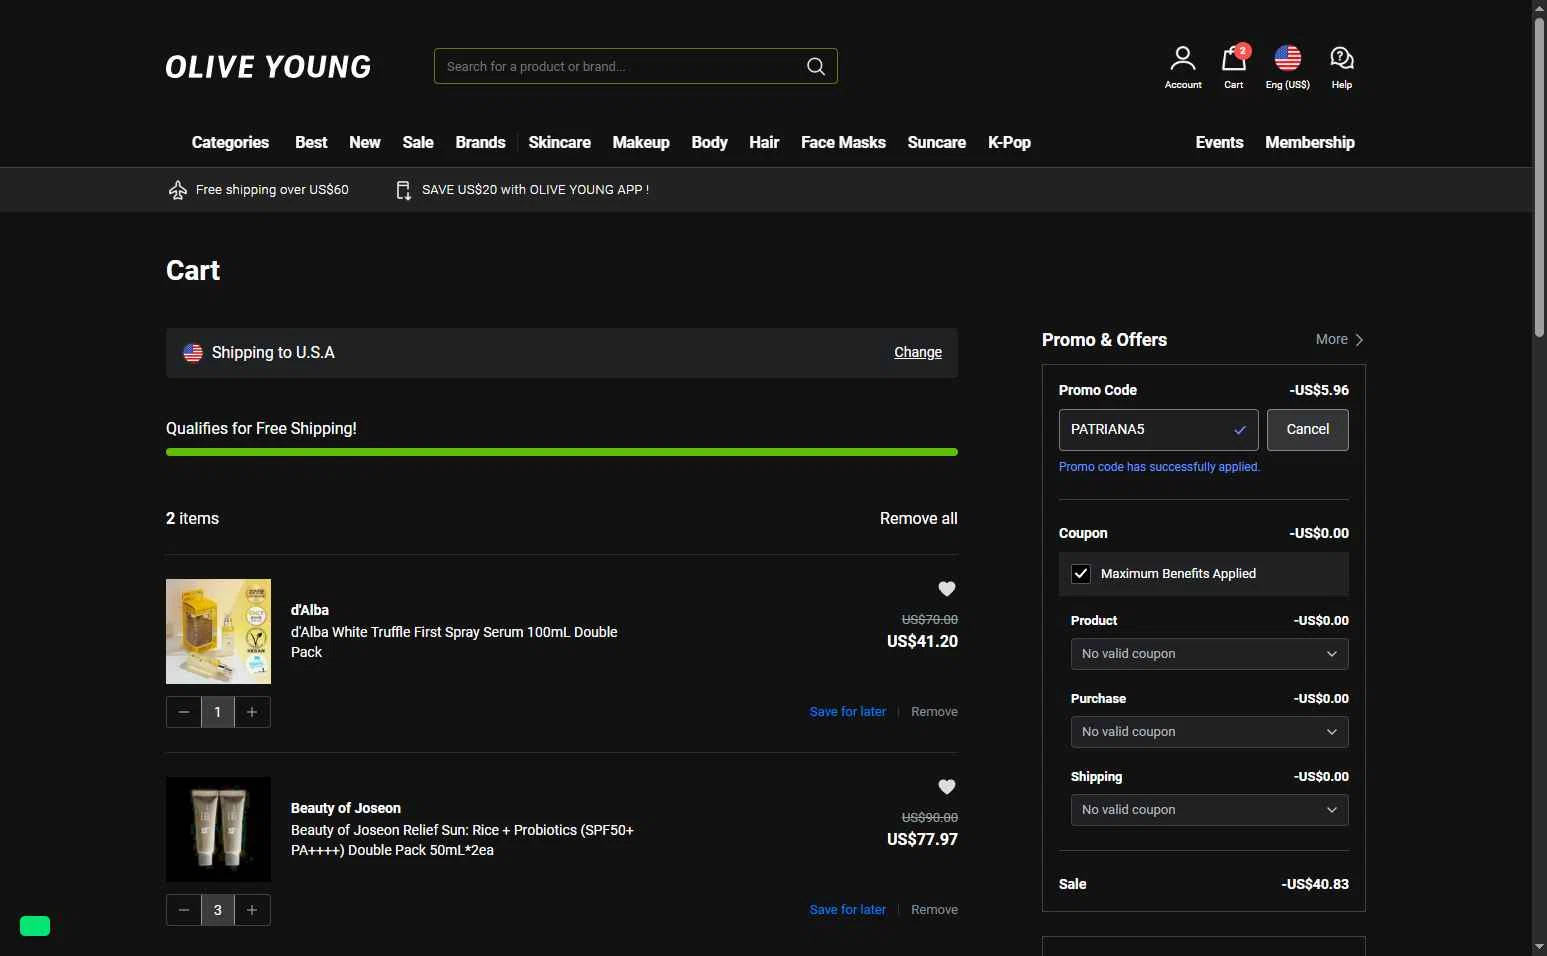The height and width of the screenshot is (956, 1547).
Task: Expand the Product coupon dropdown
Action: [x=1208, y=654]
